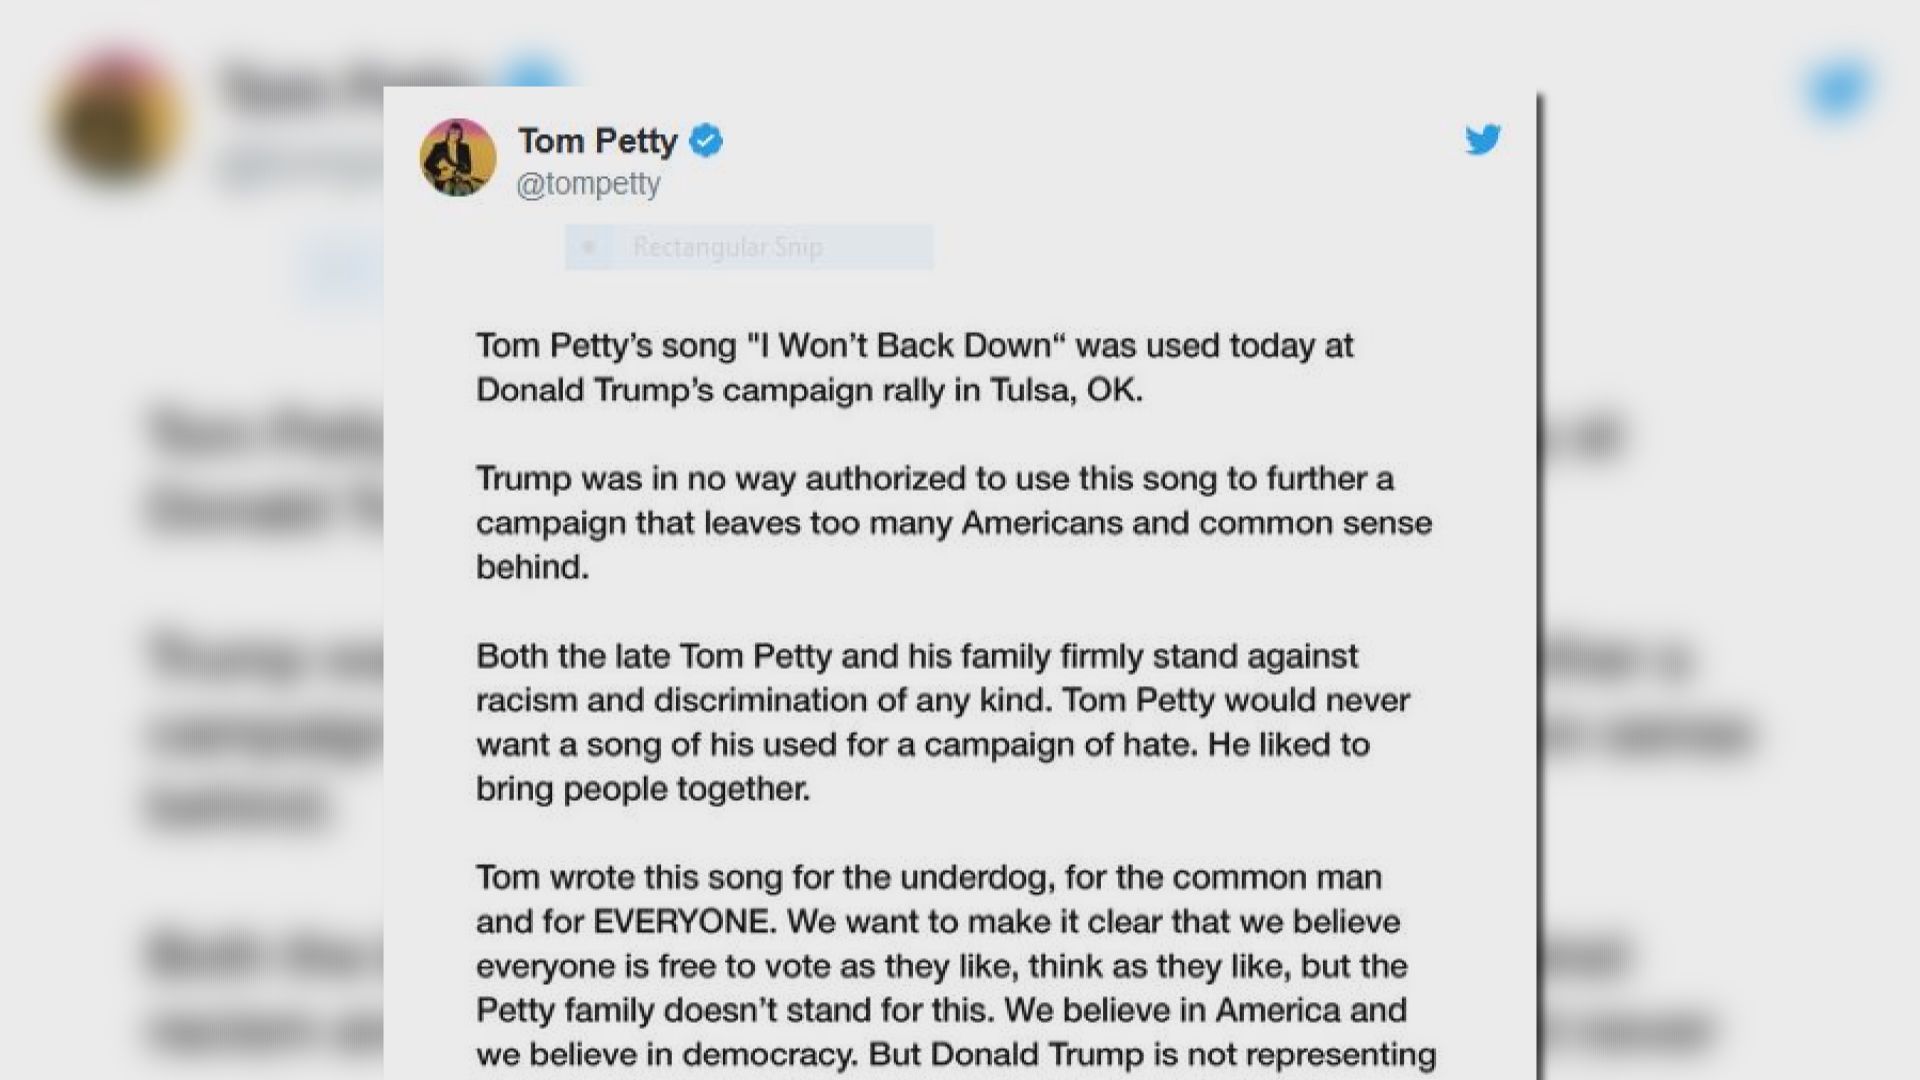Click the blurred verified badge in the background
The width and height of the screenshot is (1920, 1080).
(535, 72)
